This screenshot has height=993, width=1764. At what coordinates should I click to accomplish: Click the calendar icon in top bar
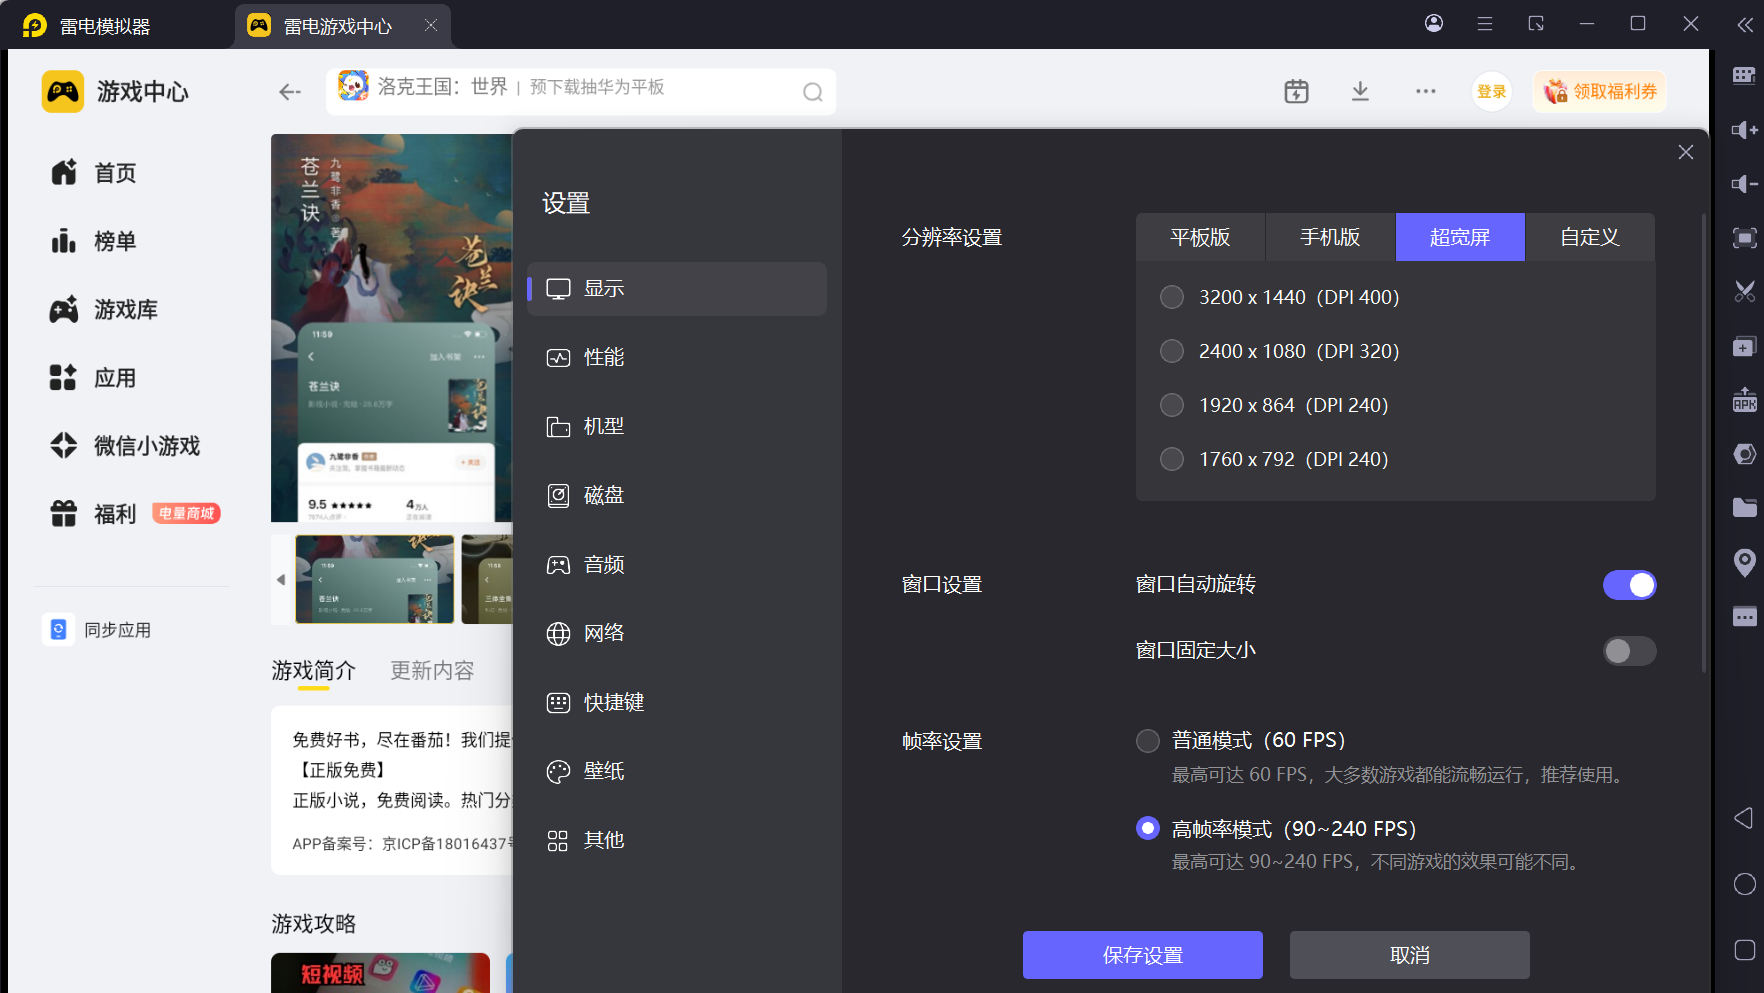coord(1296,92)
